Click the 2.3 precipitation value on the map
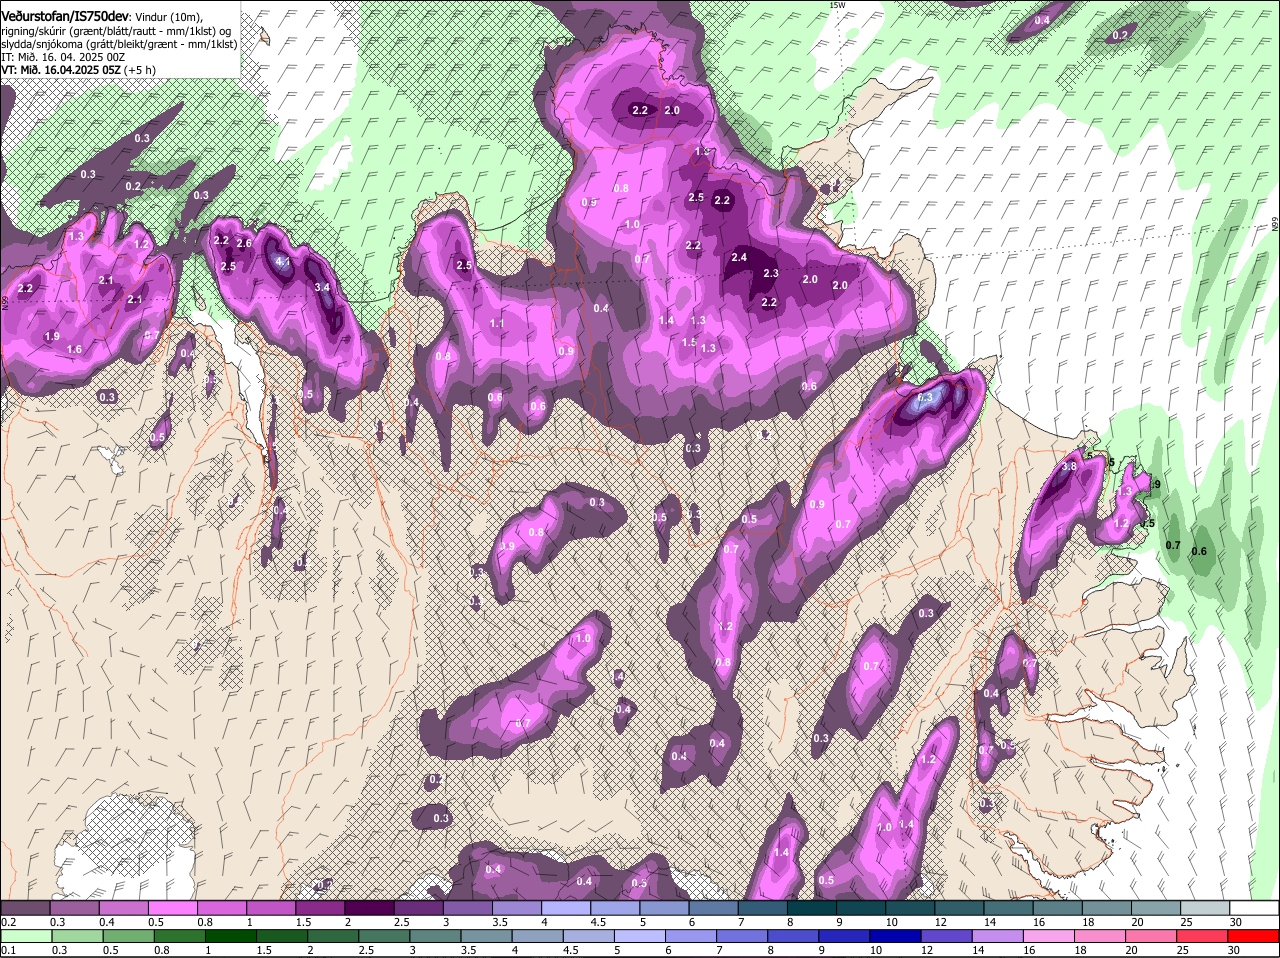The width and height of the screenshot is (1280, 958). tap(771, 273)
